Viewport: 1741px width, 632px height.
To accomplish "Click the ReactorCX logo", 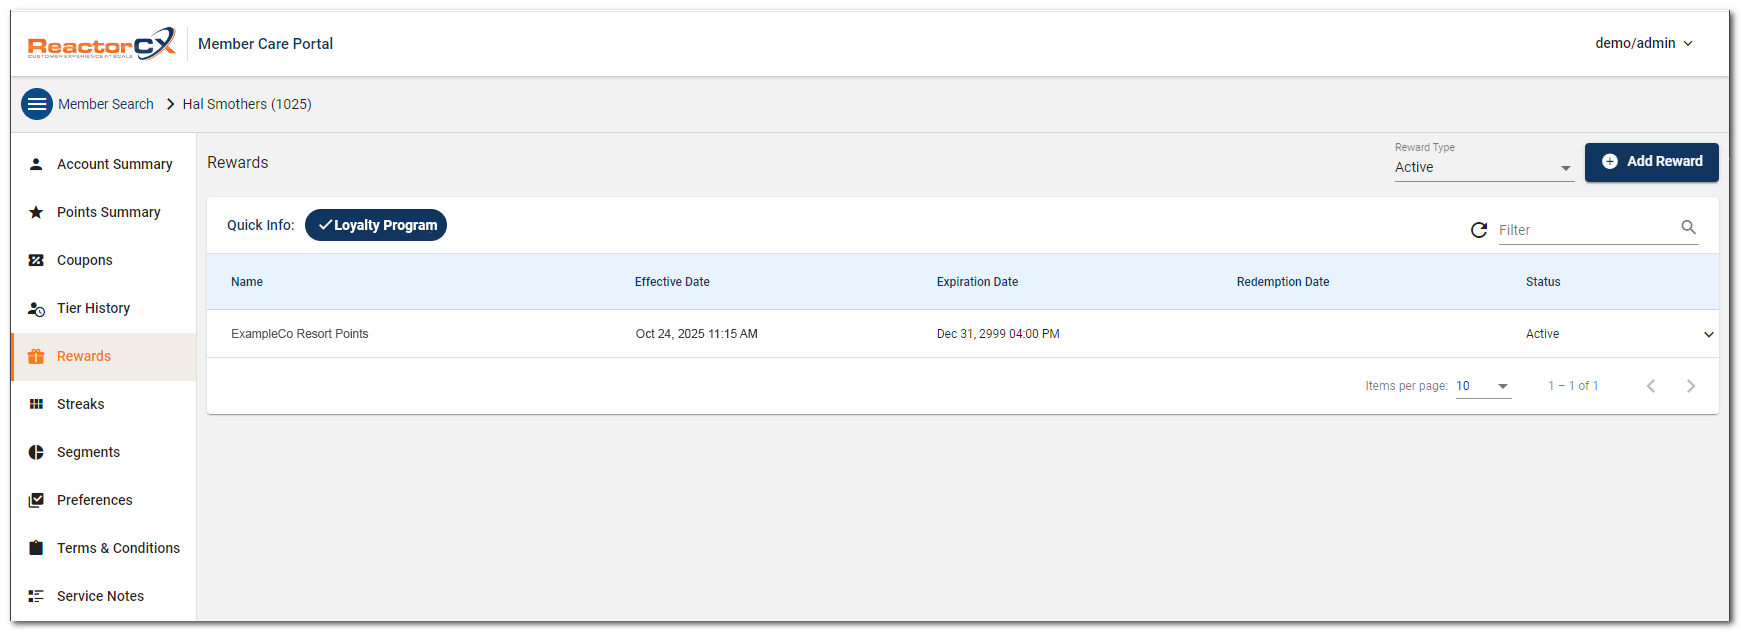I will 101,44.
